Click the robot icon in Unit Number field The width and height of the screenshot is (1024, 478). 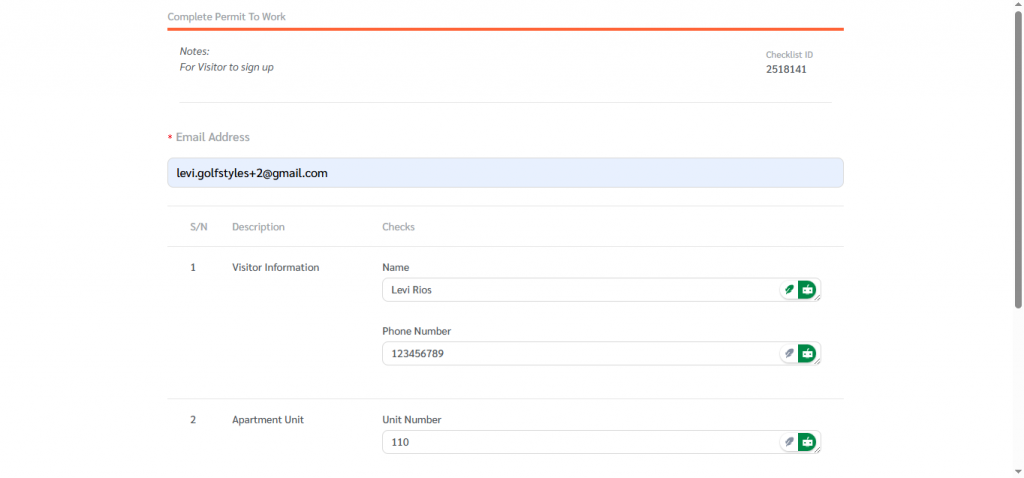point(807,442)
